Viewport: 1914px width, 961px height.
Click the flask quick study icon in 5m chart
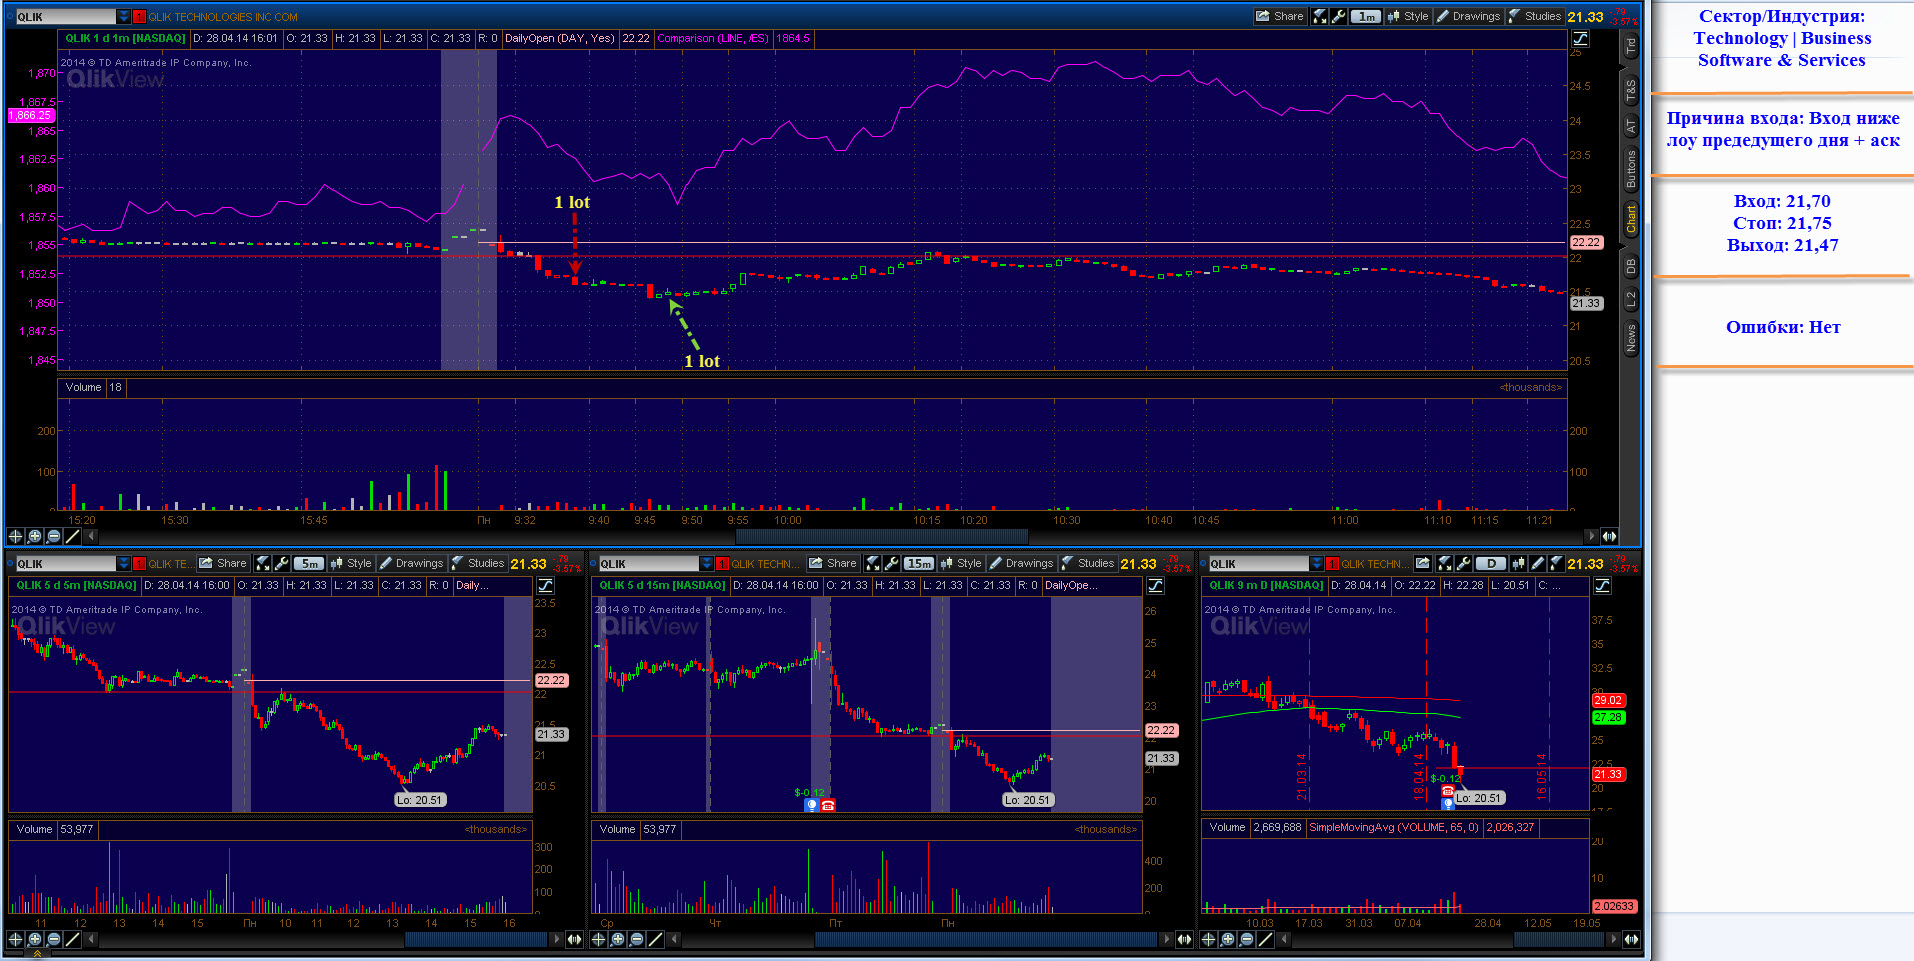coord(263,563)
